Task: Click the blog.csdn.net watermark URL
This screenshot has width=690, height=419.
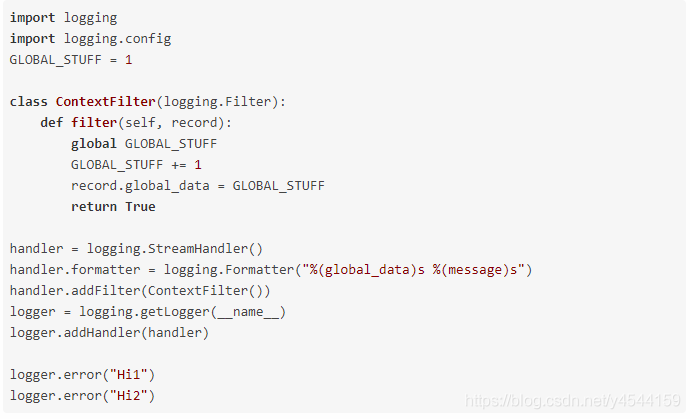Action: [573, 401]
